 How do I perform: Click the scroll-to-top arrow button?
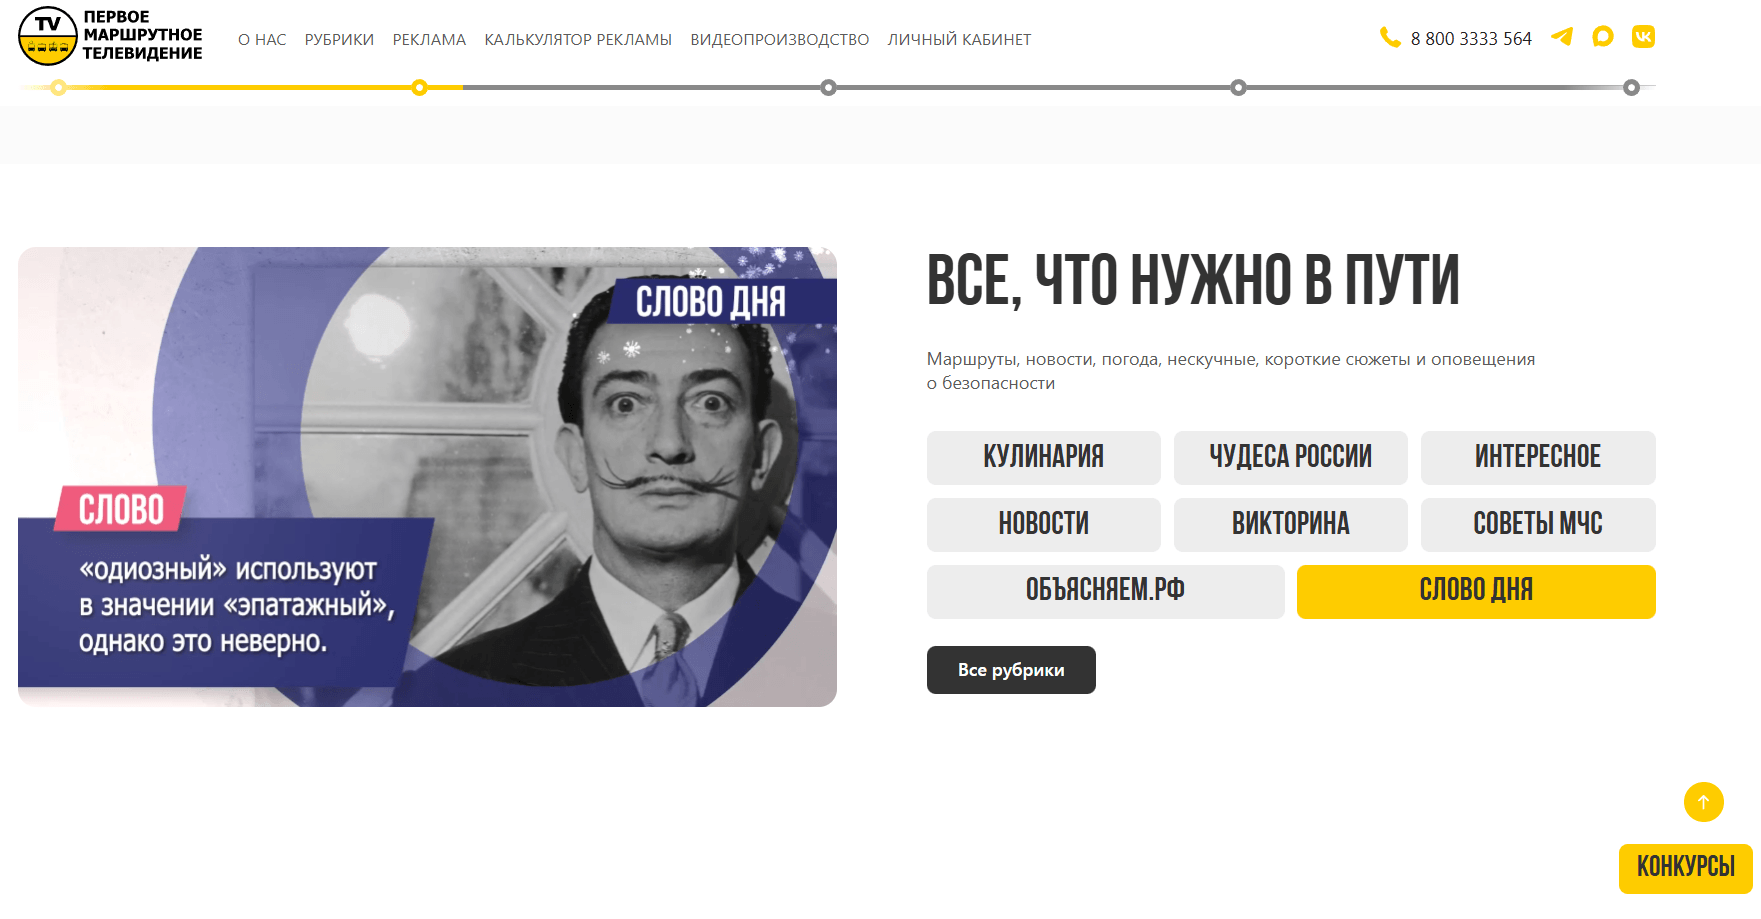tap(1703, 802)
